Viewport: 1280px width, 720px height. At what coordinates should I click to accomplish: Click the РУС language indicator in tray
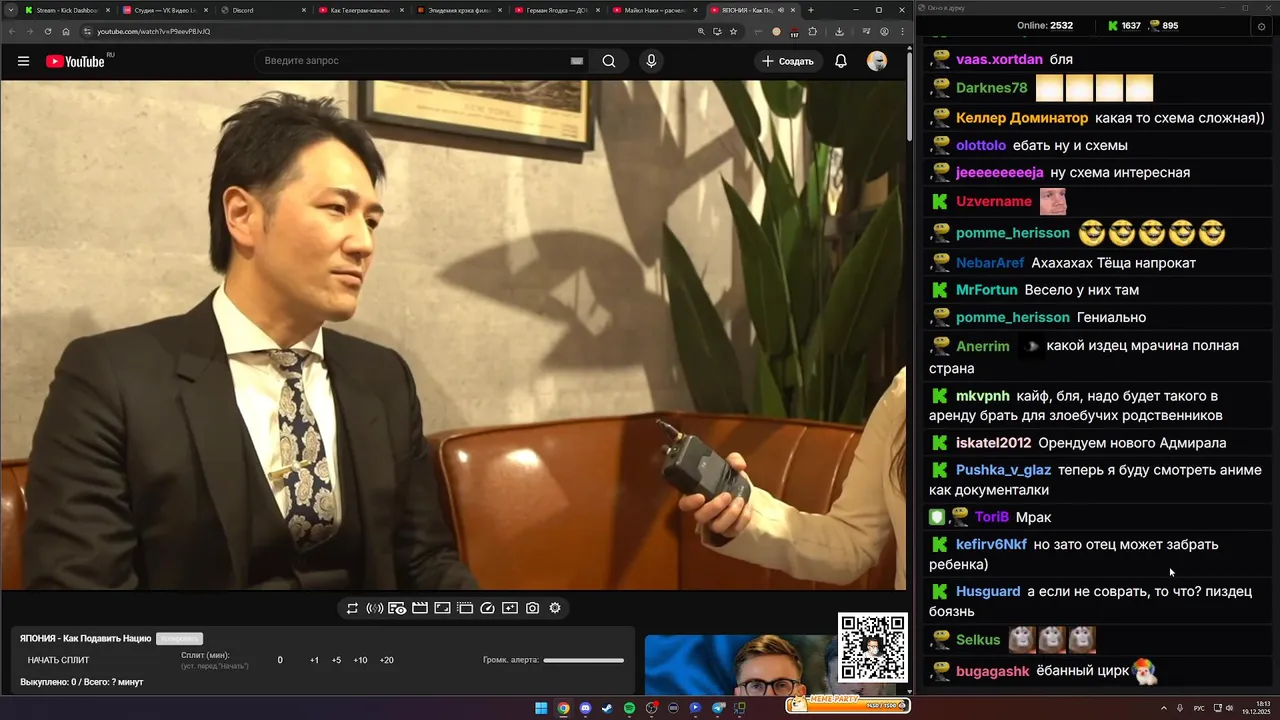point(1199,708)
